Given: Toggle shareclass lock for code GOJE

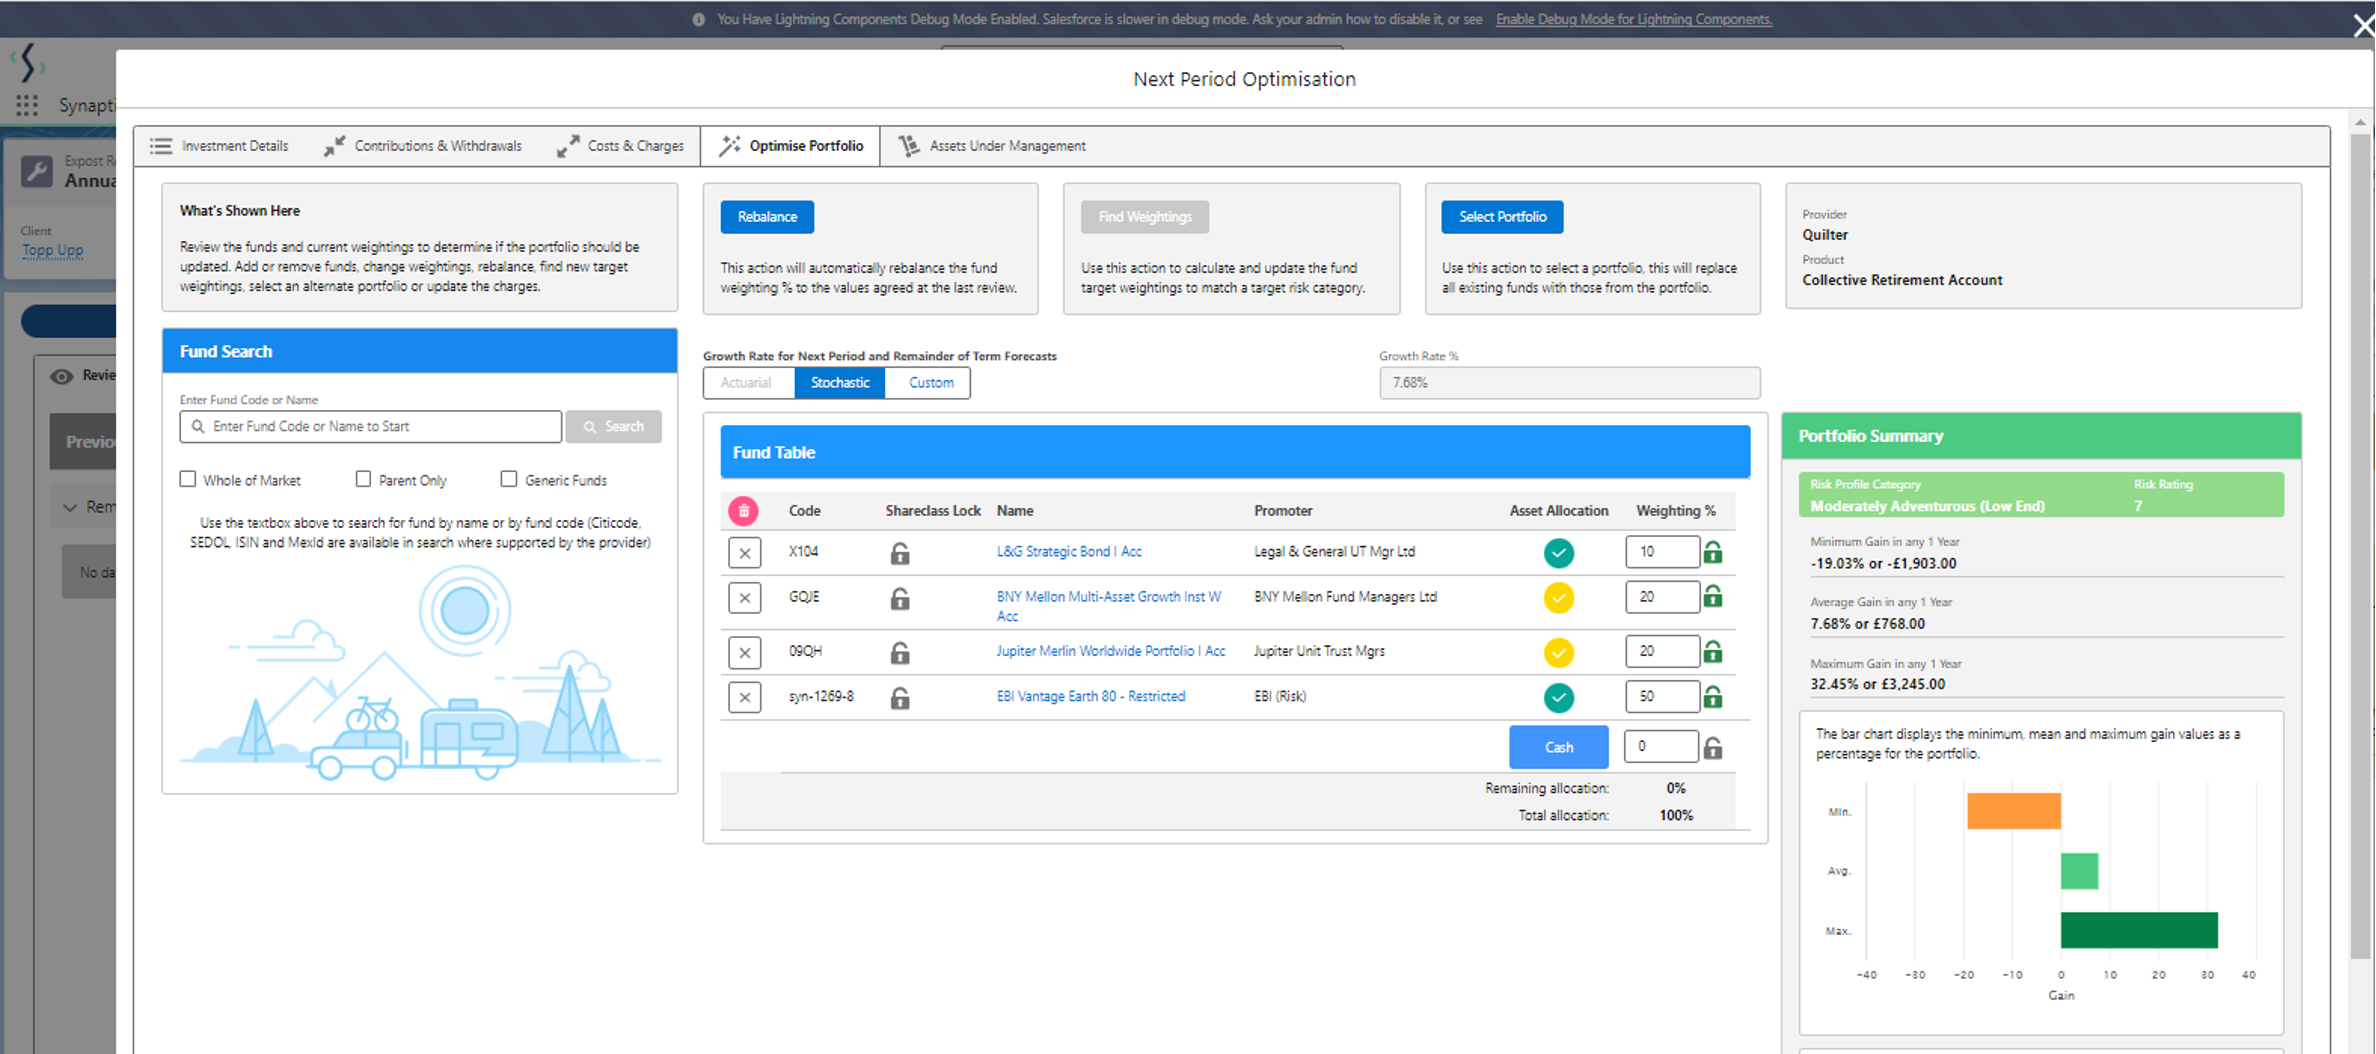Looking at the screenshot, I should point(900,598).
